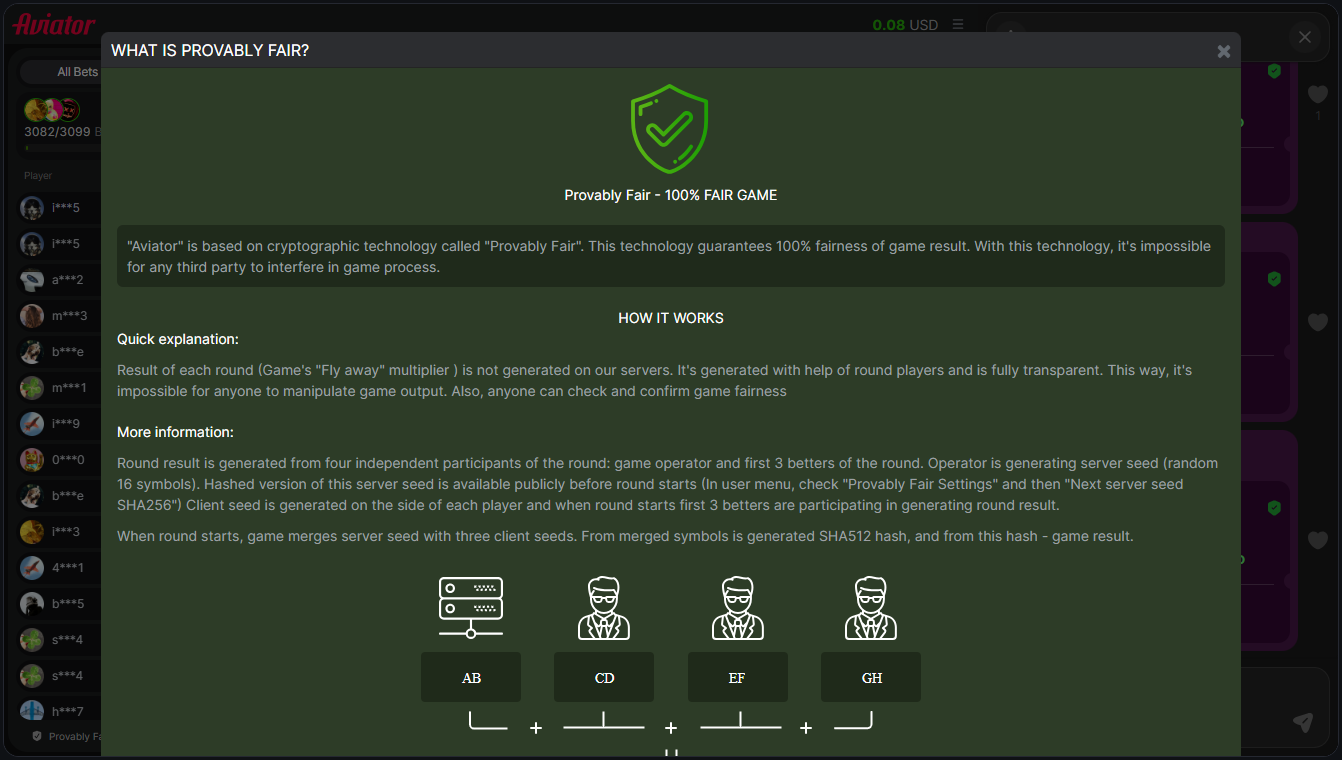Click avatar of player 4***1
This screenshot has width=1342, height=760.
[x=32, y=568]
